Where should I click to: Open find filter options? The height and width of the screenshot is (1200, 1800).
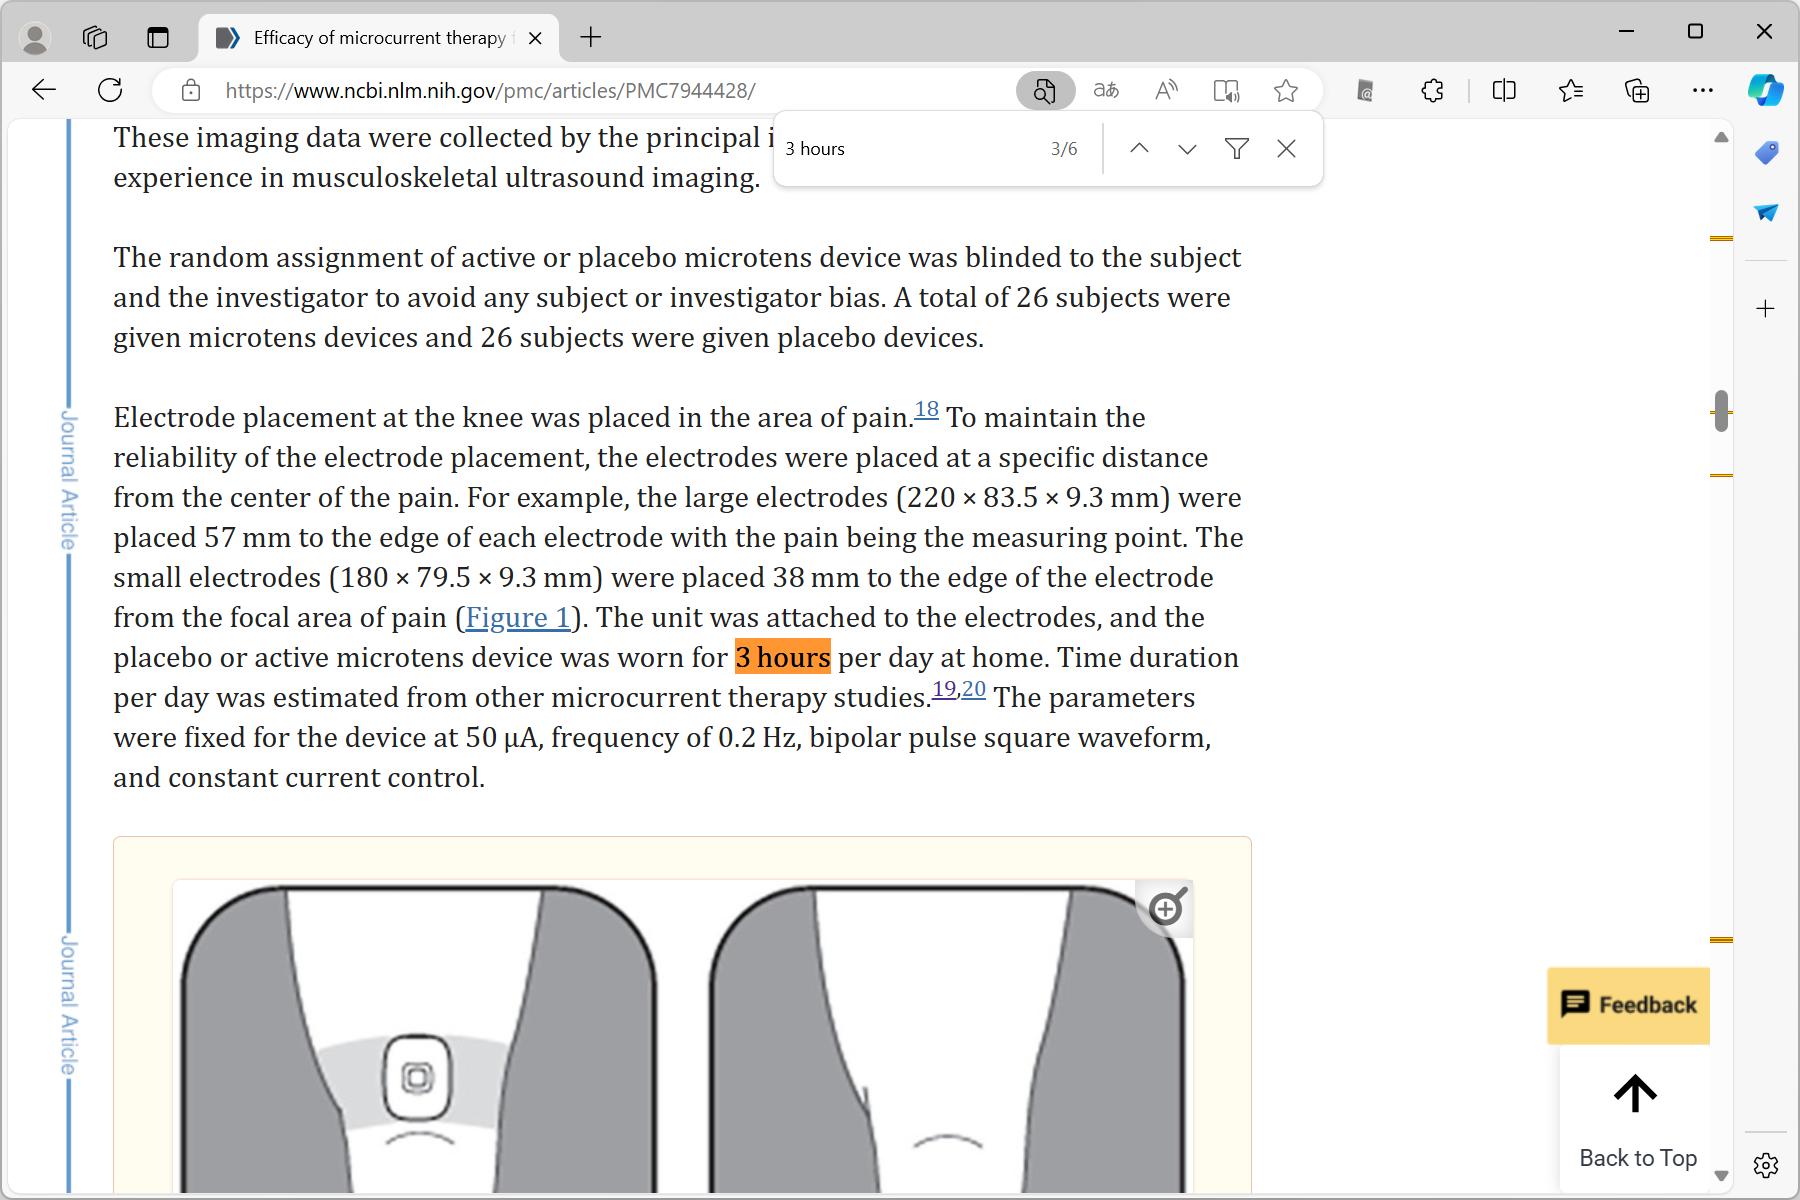click(1237, 149)
